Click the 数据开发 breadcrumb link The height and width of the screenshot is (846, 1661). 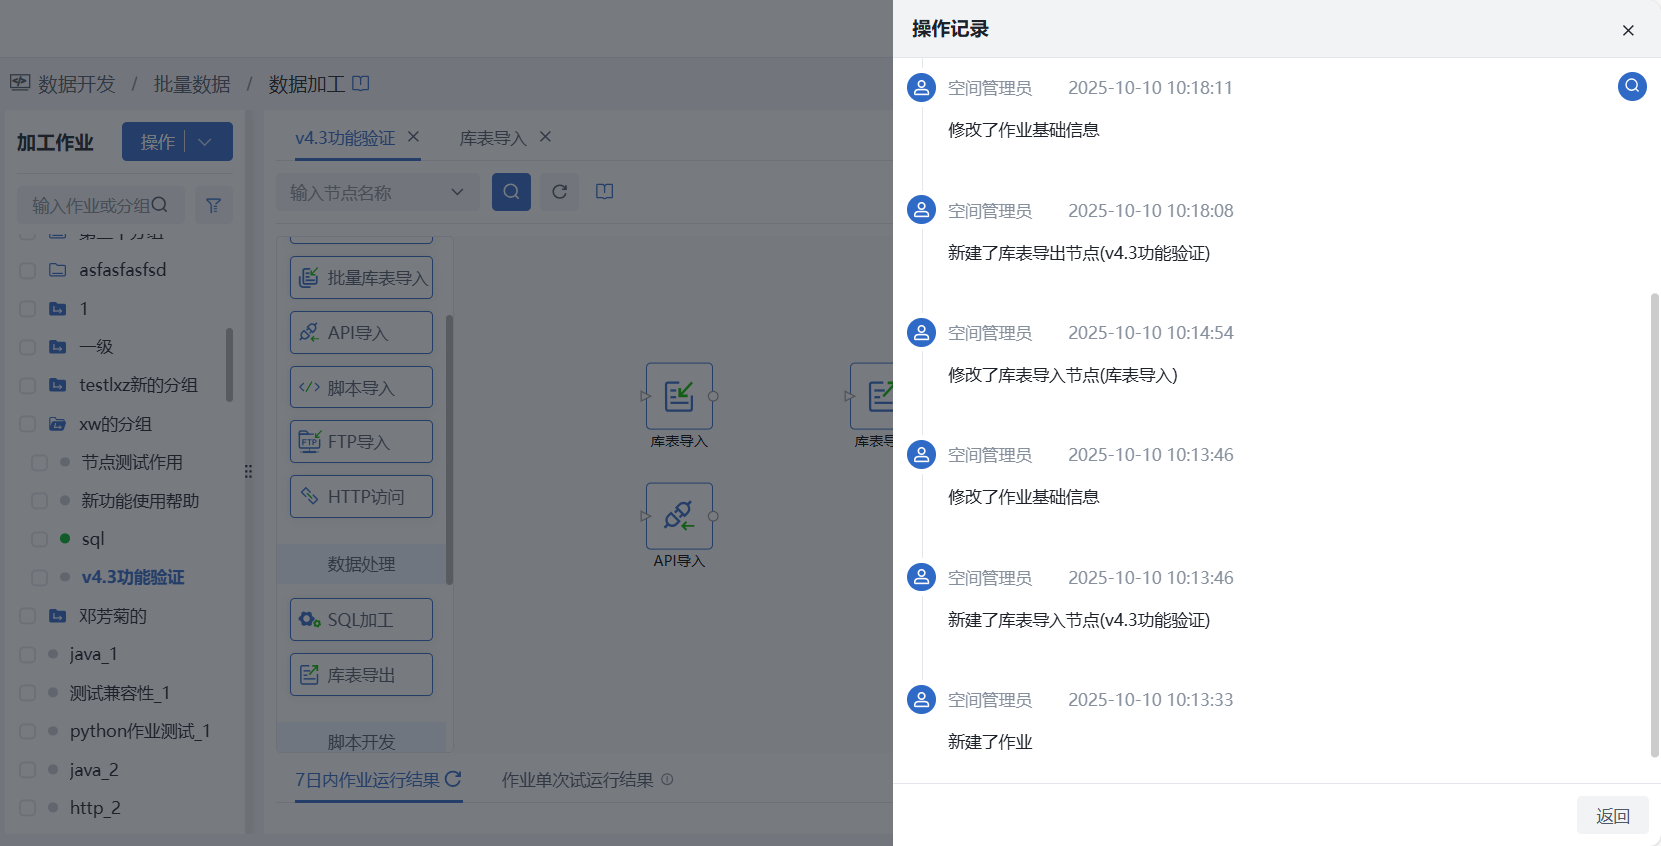tap(77, 84)
